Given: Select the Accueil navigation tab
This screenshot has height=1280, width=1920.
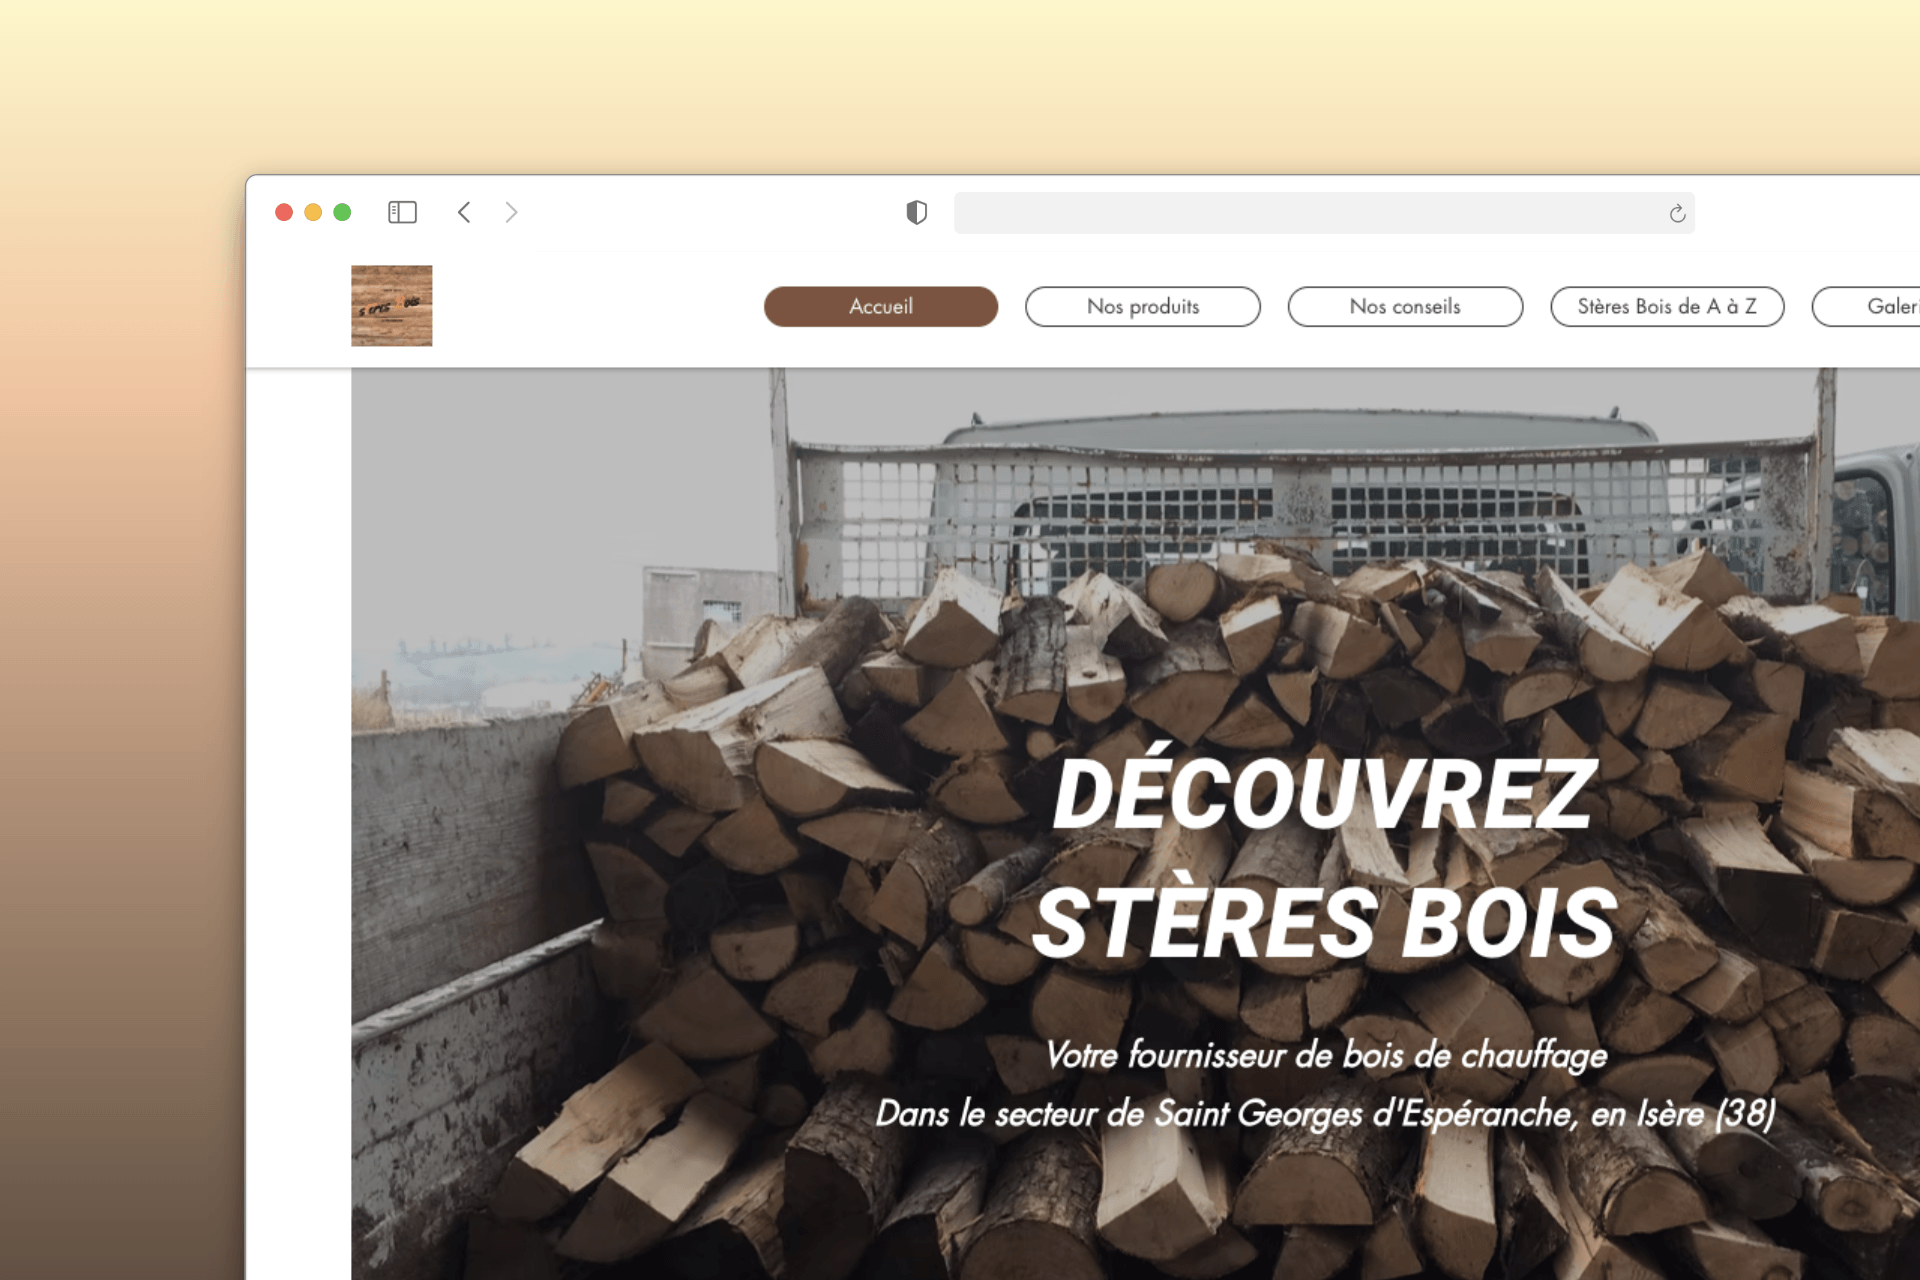Looking at the screenshot, I should click(x=881, y=306).
